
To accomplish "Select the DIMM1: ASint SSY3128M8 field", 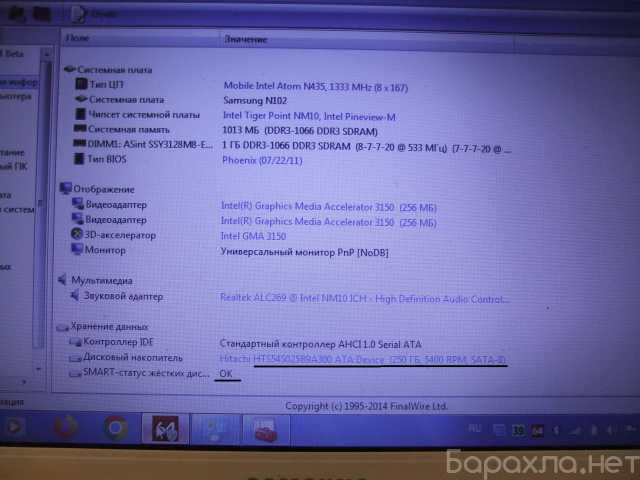I will 150,144.
